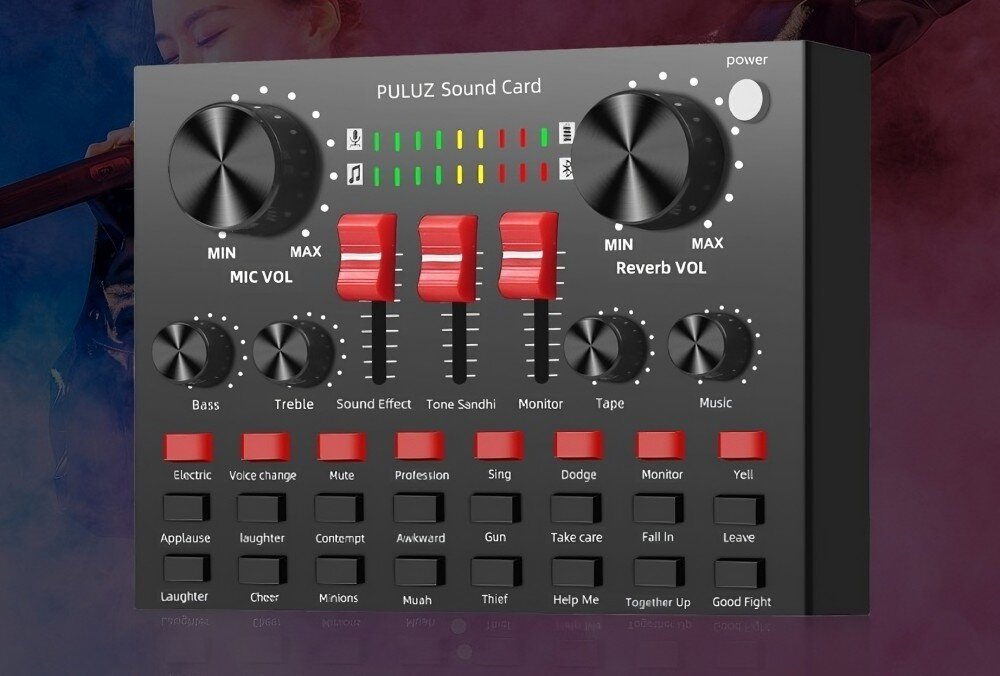Viewport: 1000px width, 676px height.
Task: Trigger the Awkward sound button
Action: click(418, 508)
